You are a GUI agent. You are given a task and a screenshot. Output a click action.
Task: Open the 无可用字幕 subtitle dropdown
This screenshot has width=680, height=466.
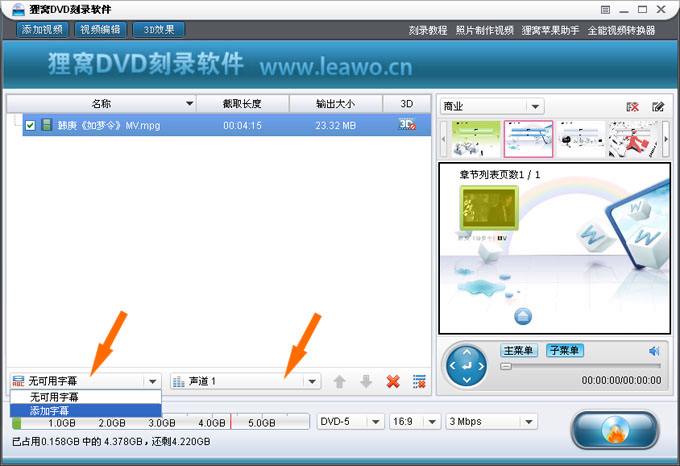pos(85,381)
